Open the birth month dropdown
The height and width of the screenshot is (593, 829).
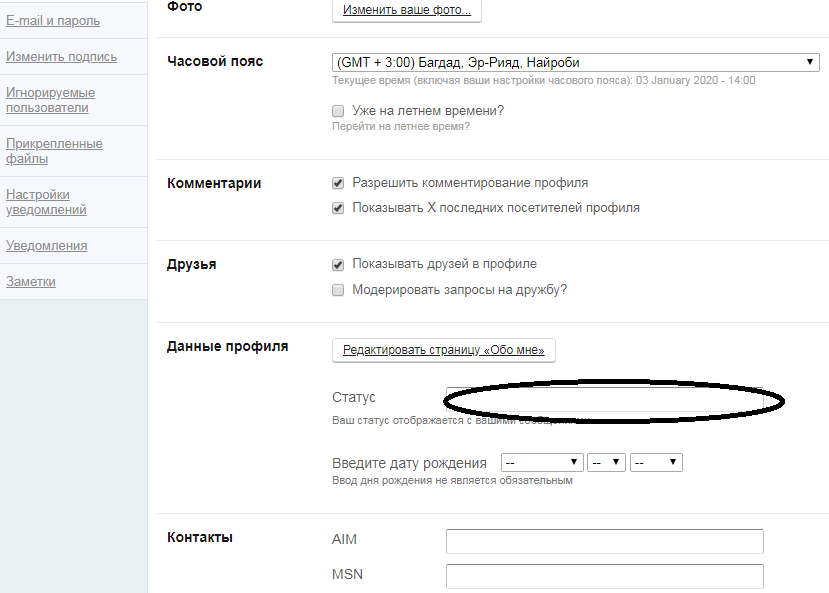click(542, 463)
